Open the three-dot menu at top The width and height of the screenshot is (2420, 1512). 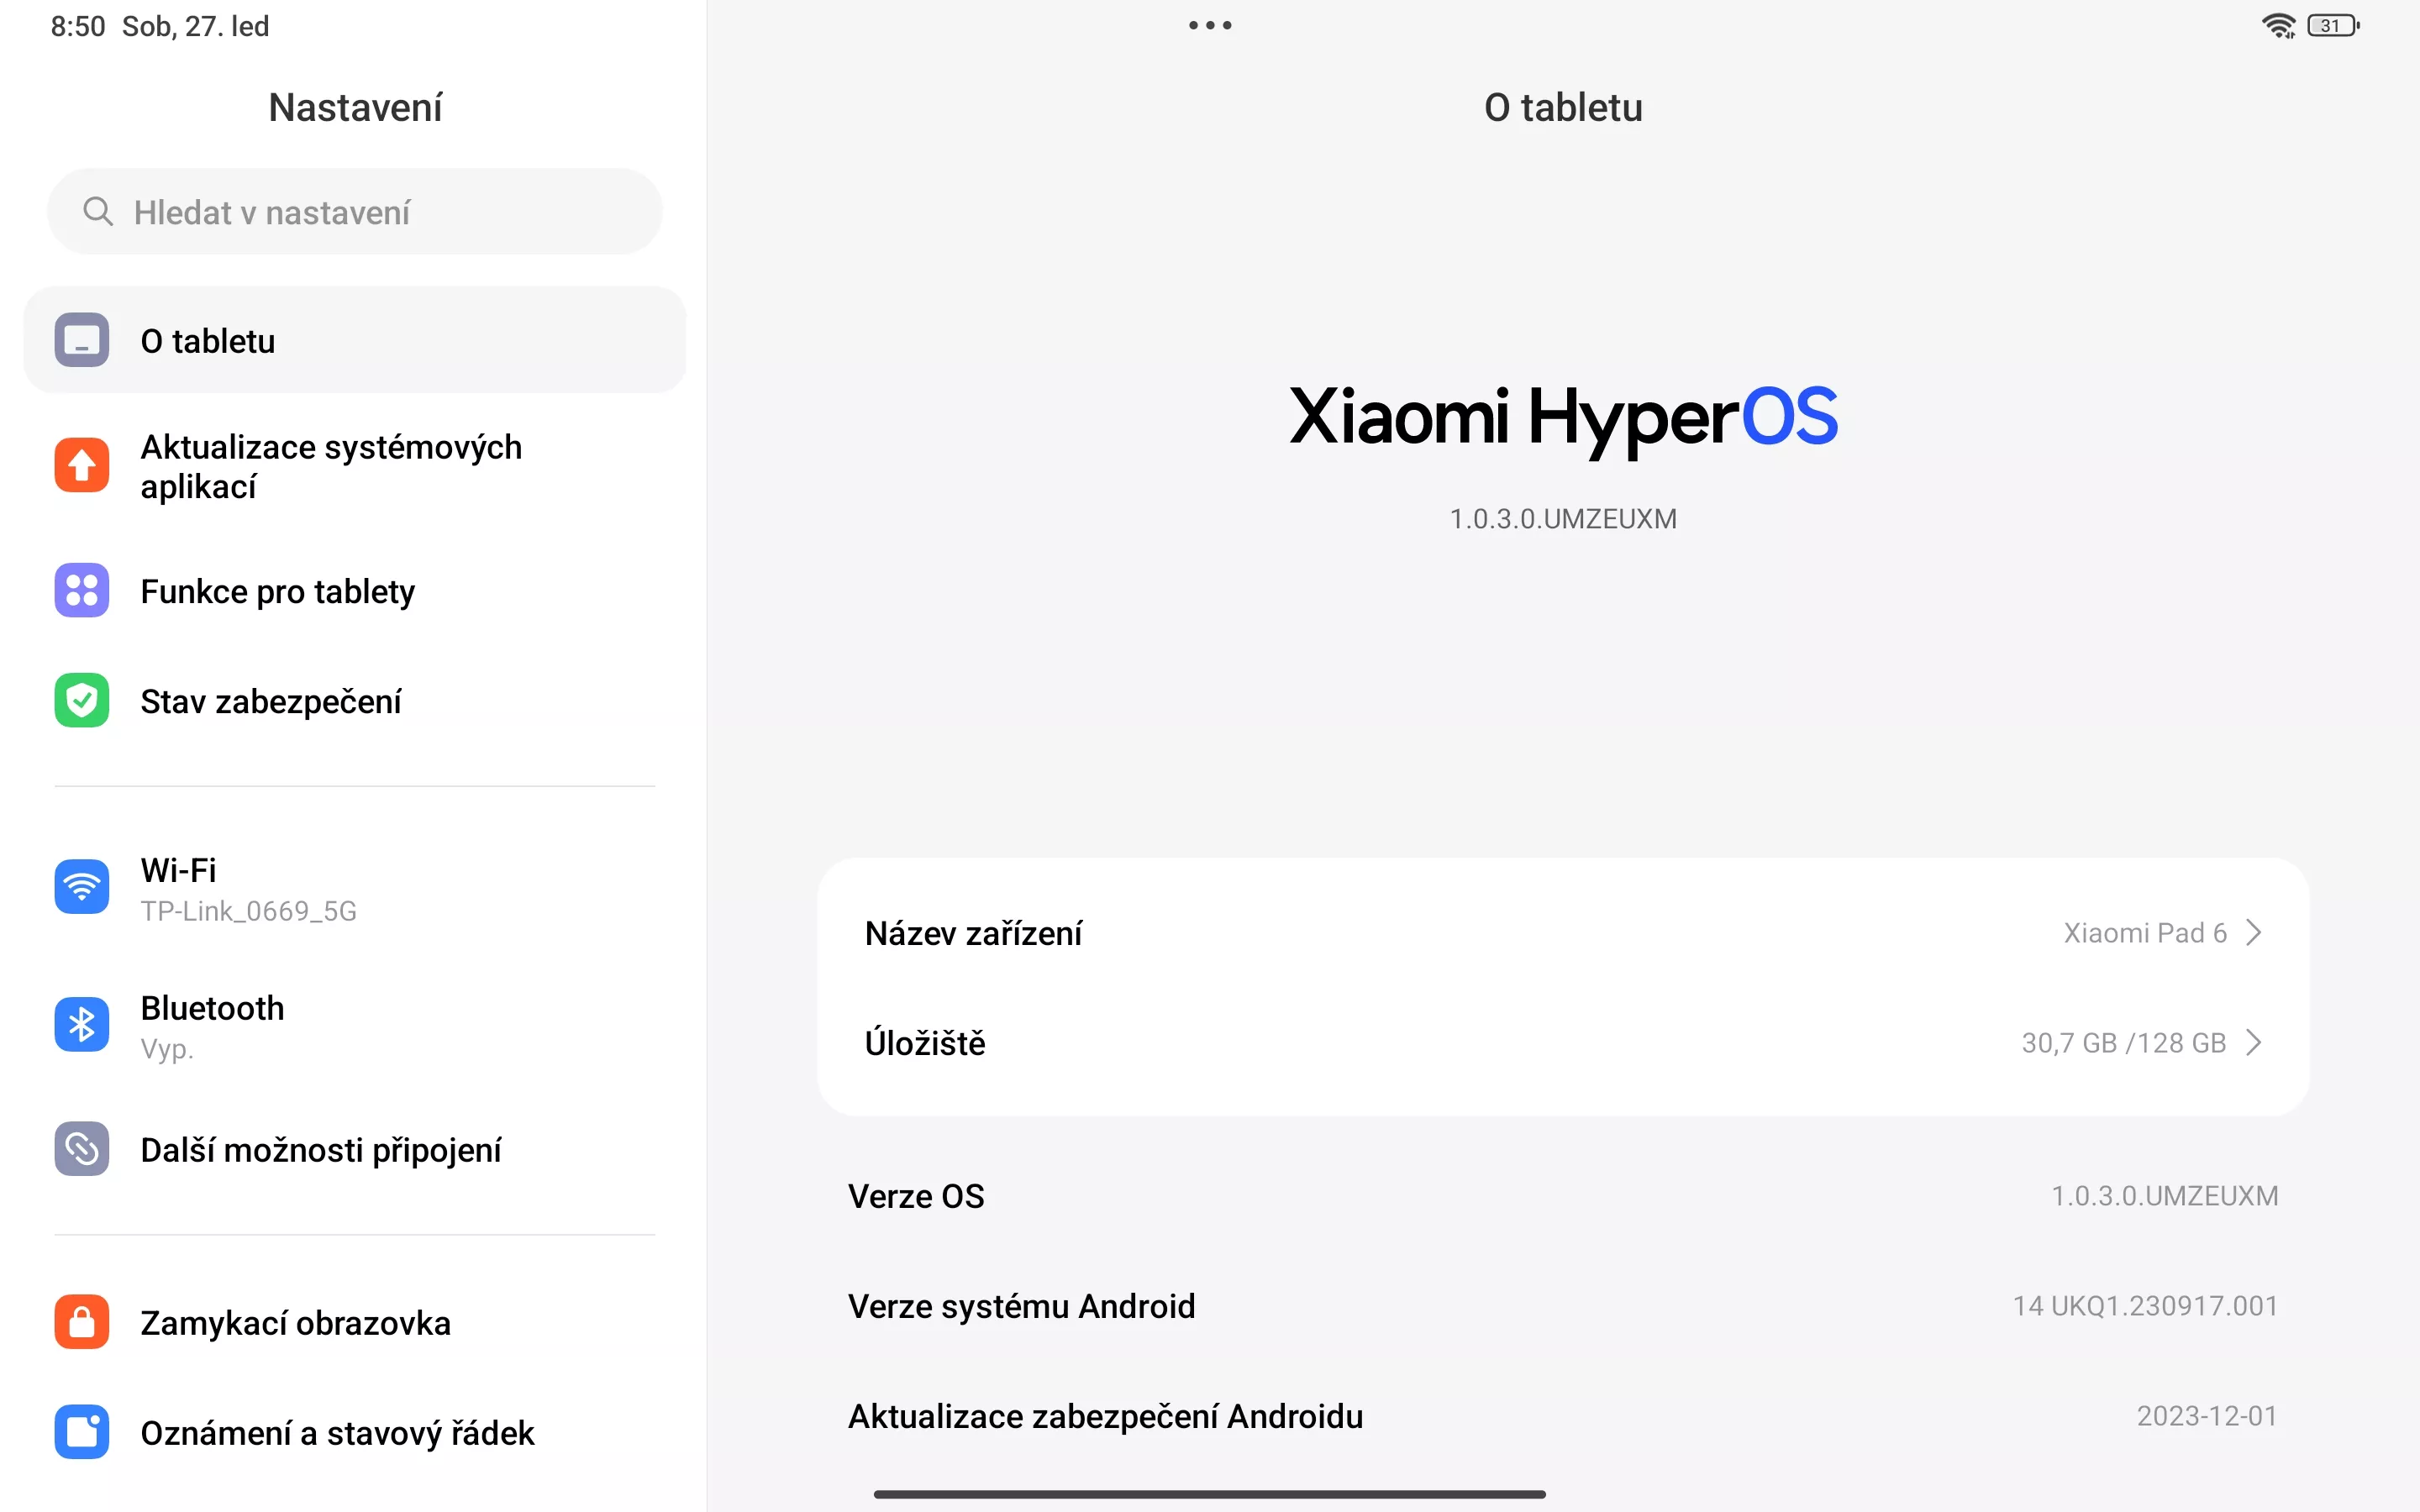click(x=1210, y=25)
